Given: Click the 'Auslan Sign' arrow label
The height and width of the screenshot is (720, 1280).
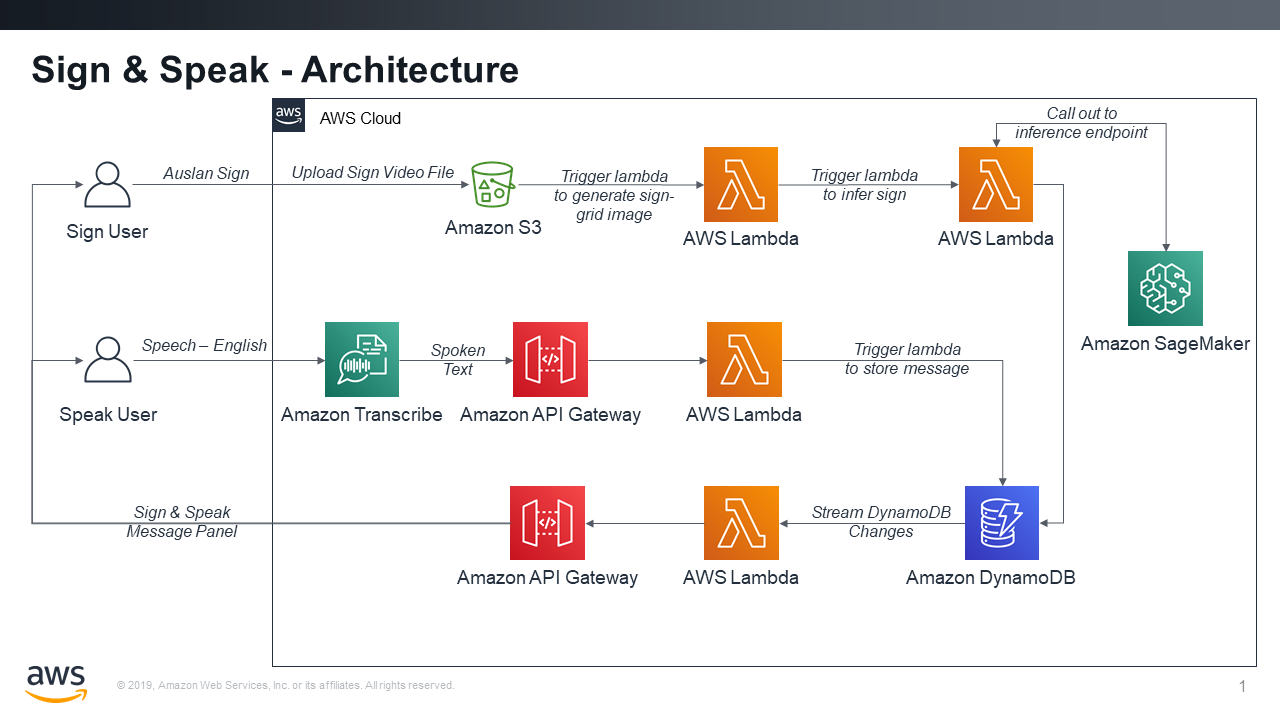Looking at the screenshot, I should coord(206,173).
